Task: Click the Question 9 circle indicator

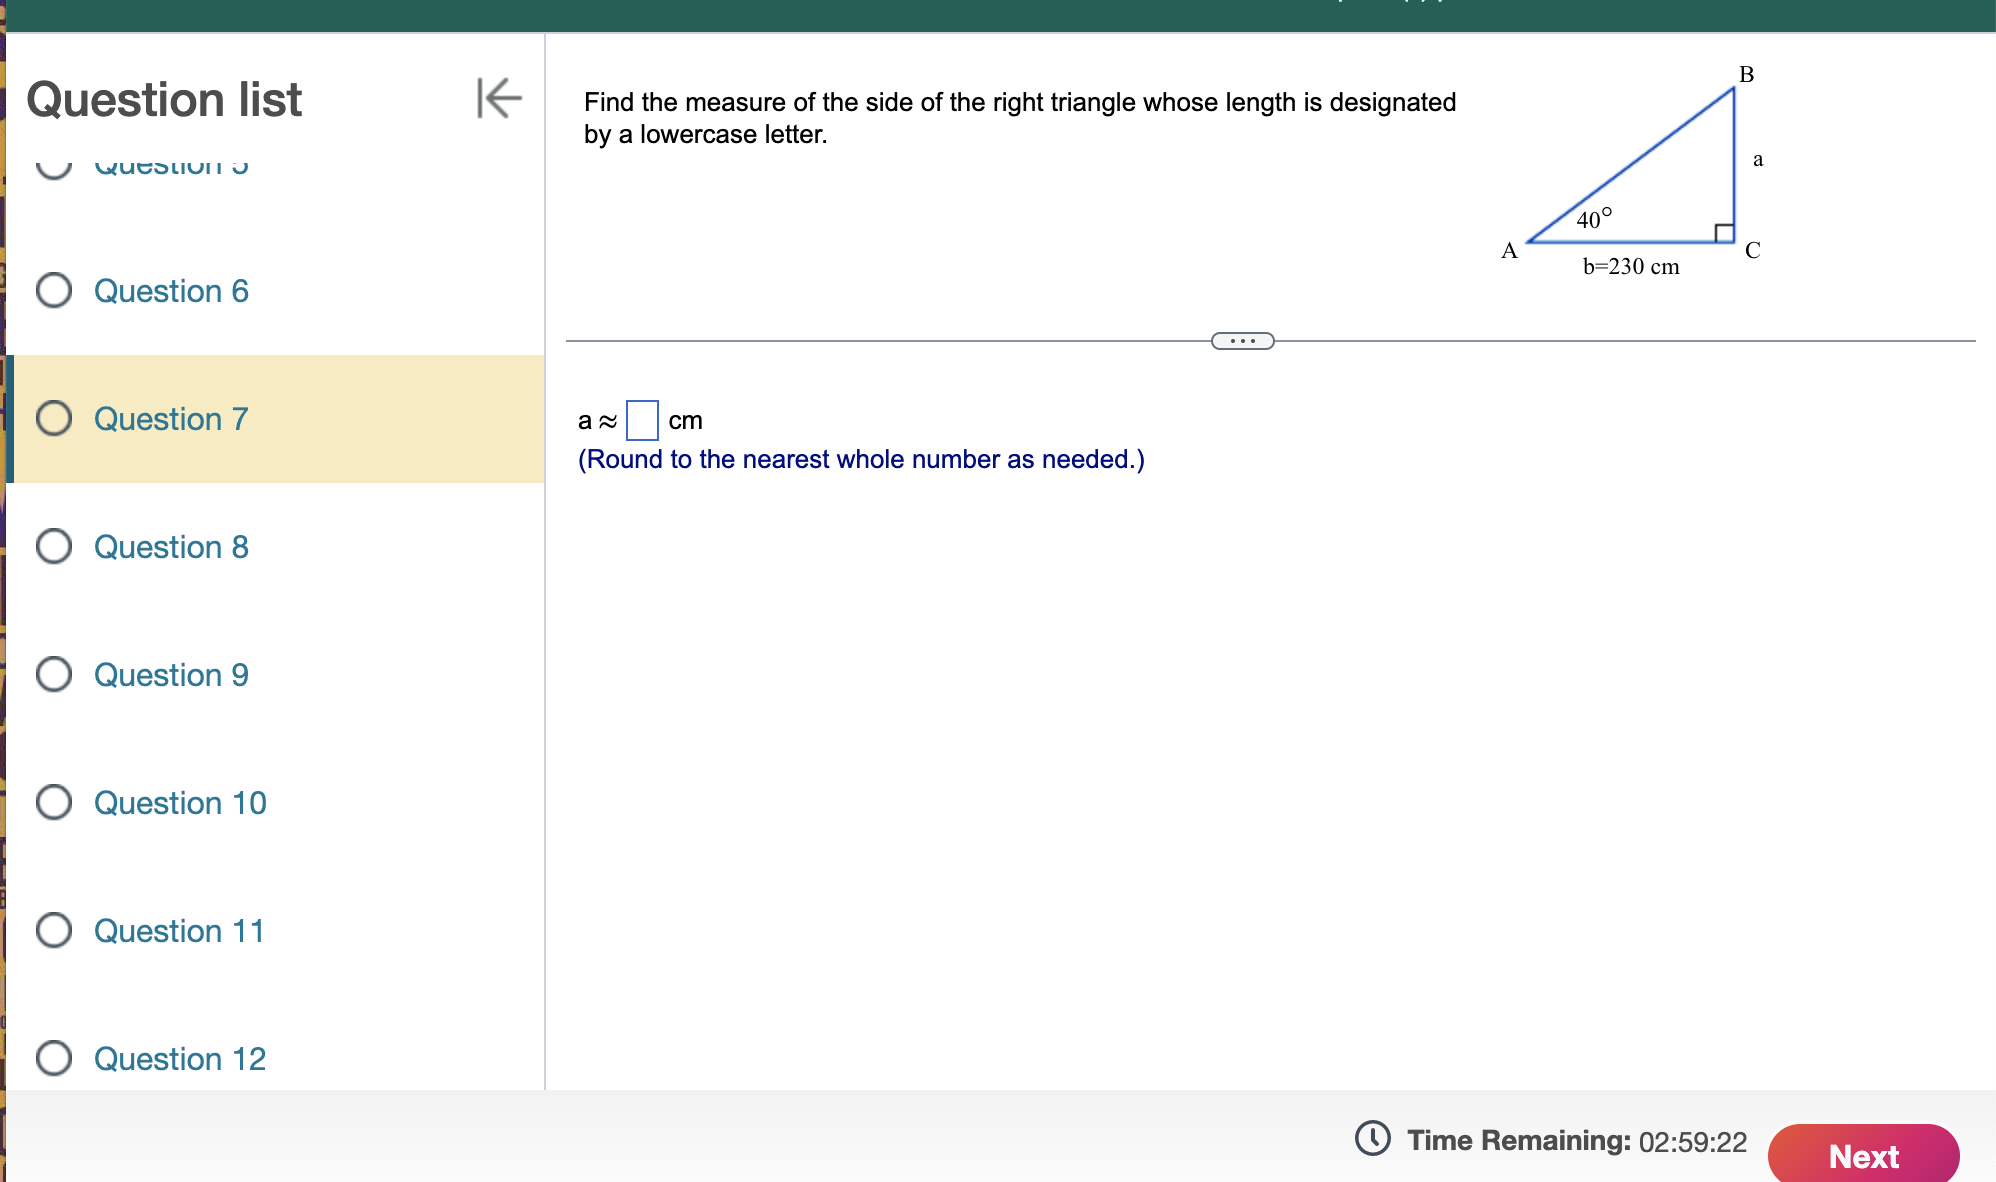Action: (54, 674)
